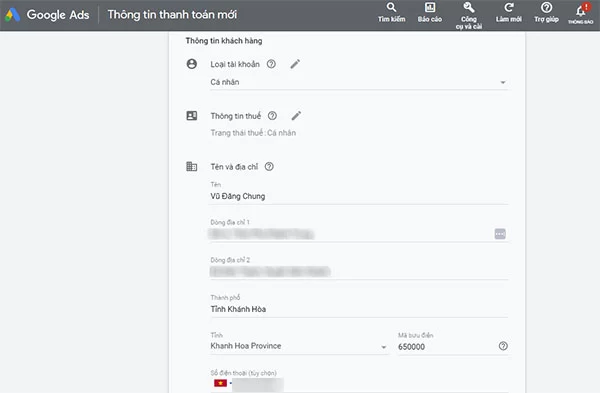Click autofill icon in Dòng địa chỉ 1
Viewport: 600px width, 393px height.
(x=500, y=233)
